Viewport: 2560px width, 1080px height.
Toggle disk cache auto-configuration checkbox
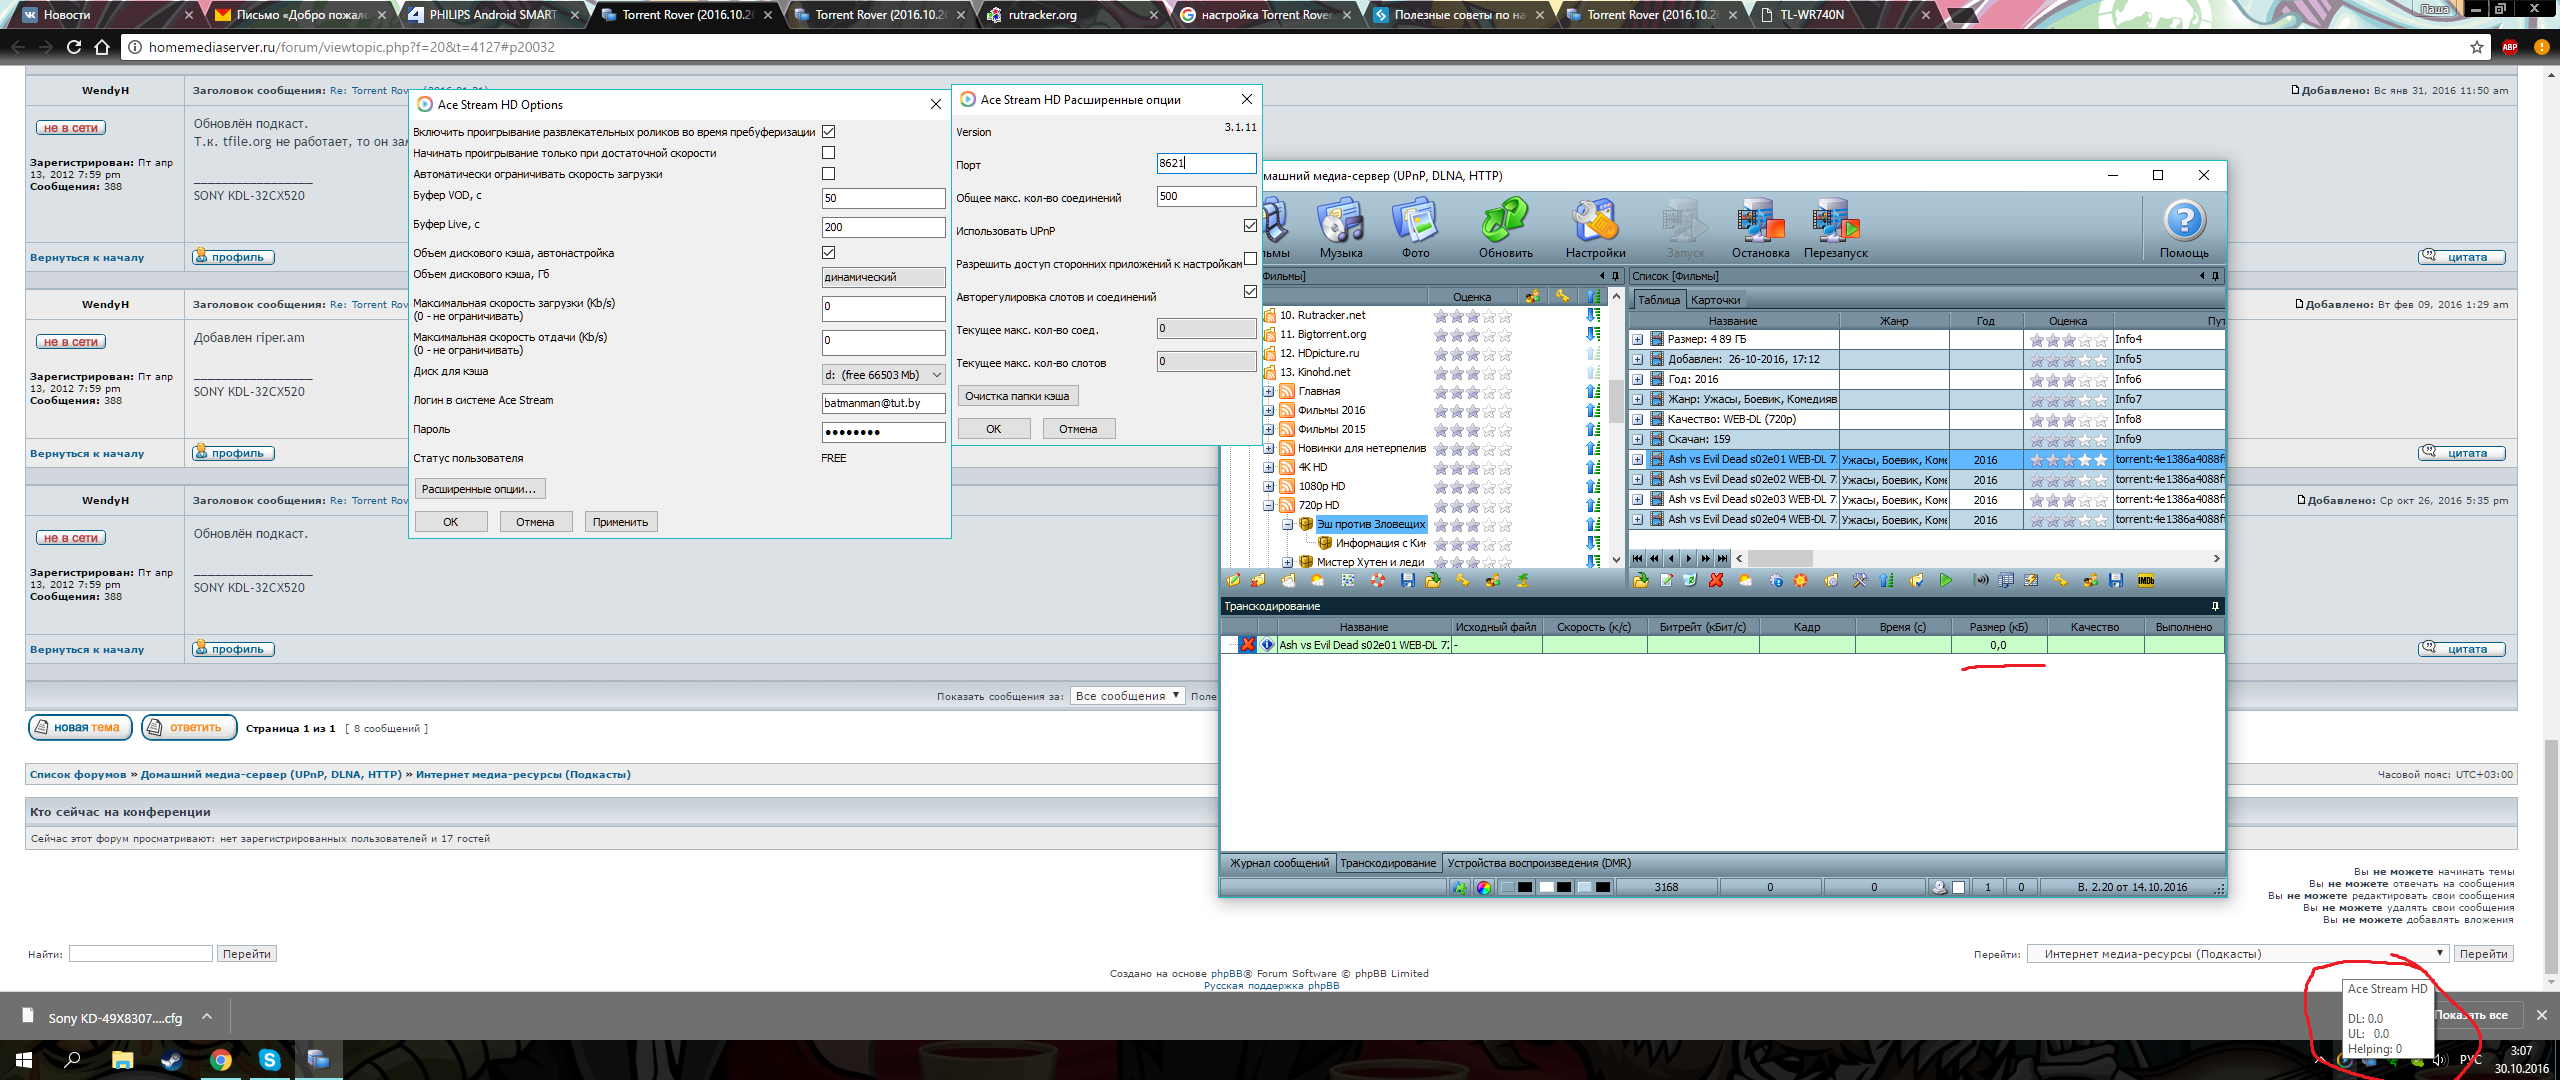click(828, 252)
